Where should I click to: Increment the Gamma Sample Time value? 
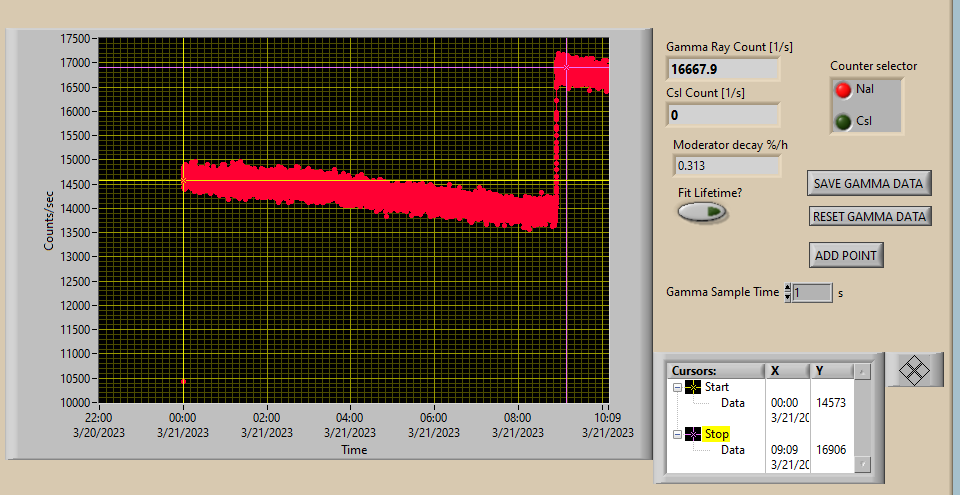click(x=787, y=288)
